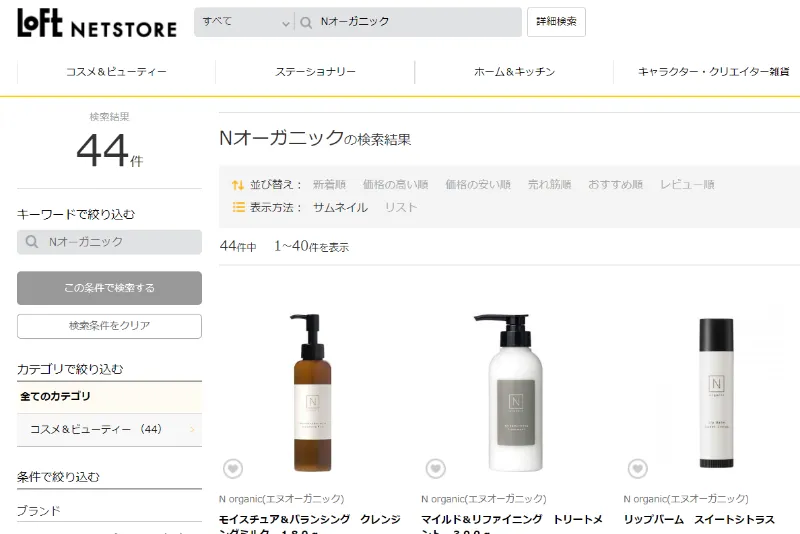The width and height of the screenshot is (800, 534).
Task: Click the Nオーガニックの検索結果 heading
Action: (x=315, y=138)
